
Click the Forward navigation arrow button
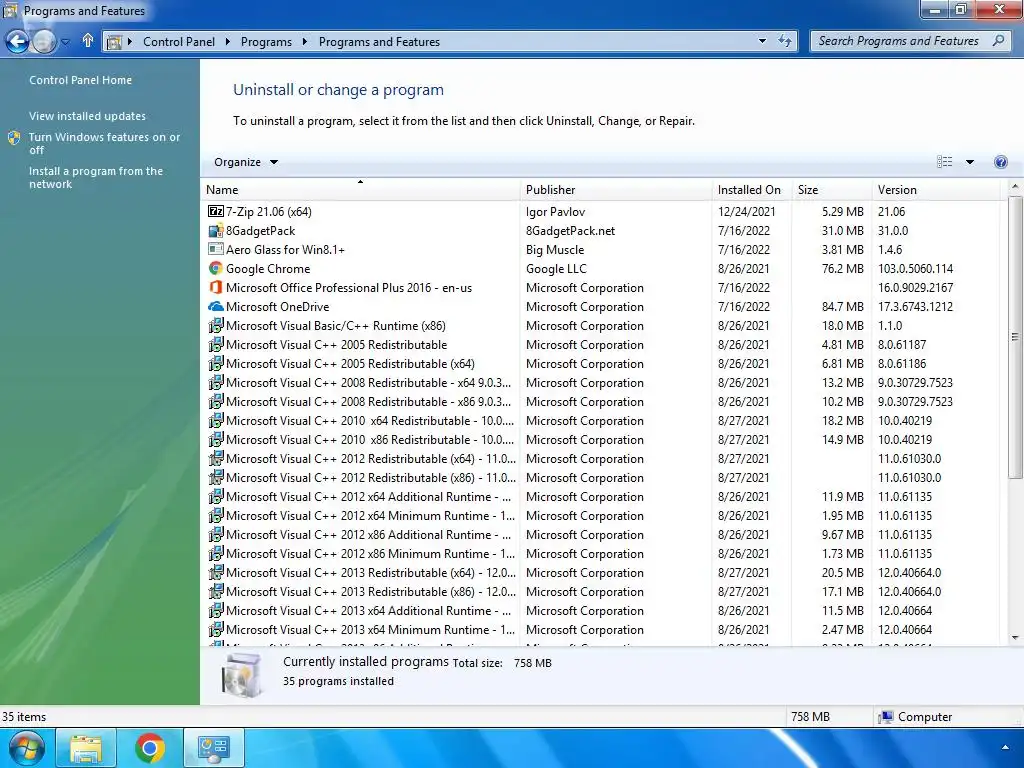[x=44, y=42]
